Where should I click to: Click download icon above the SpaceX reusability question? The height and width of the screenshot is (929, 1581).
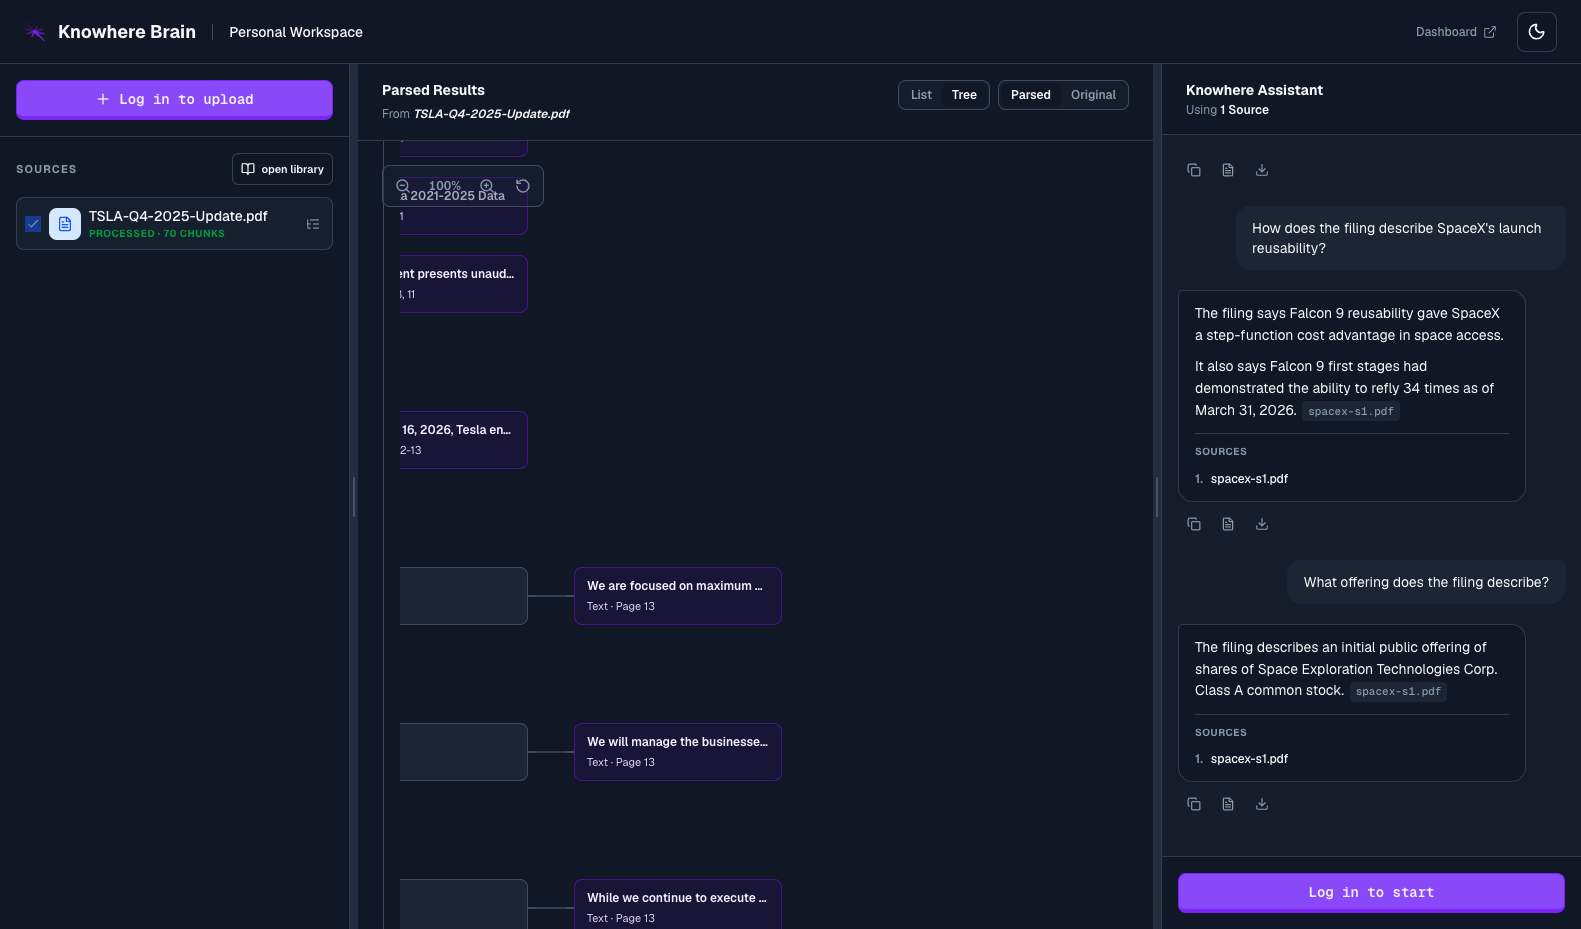[x=1262, y=170]
